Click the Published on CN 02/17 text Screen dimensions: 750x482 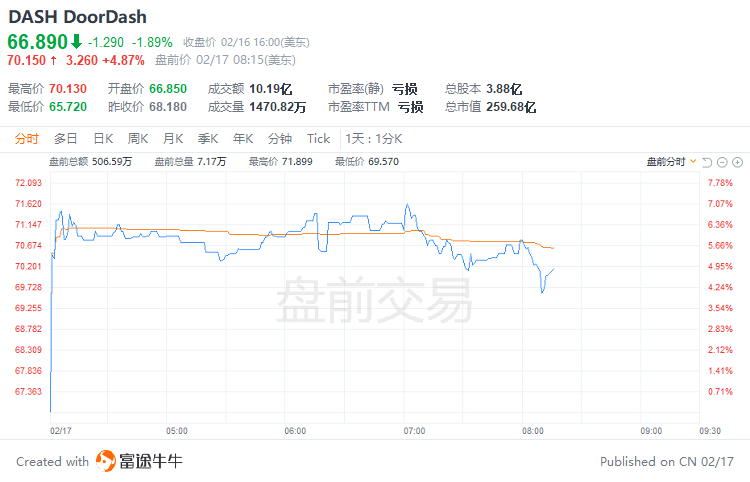667,461
